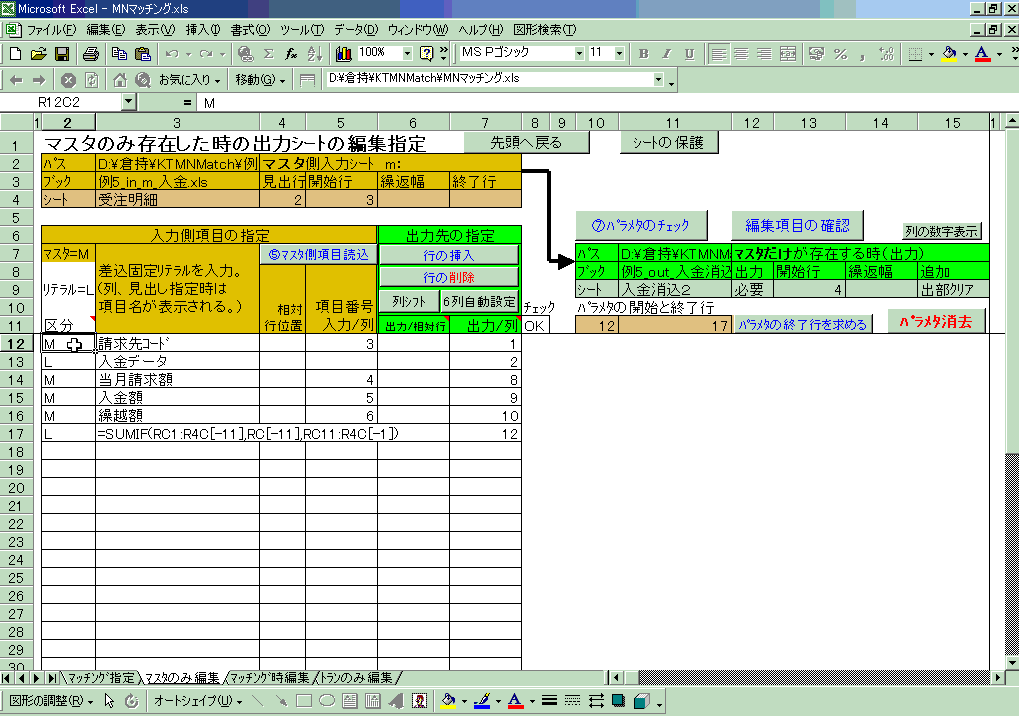Click the web toolbar Home icon
The image size is (1019, 717).
point(119,79)
